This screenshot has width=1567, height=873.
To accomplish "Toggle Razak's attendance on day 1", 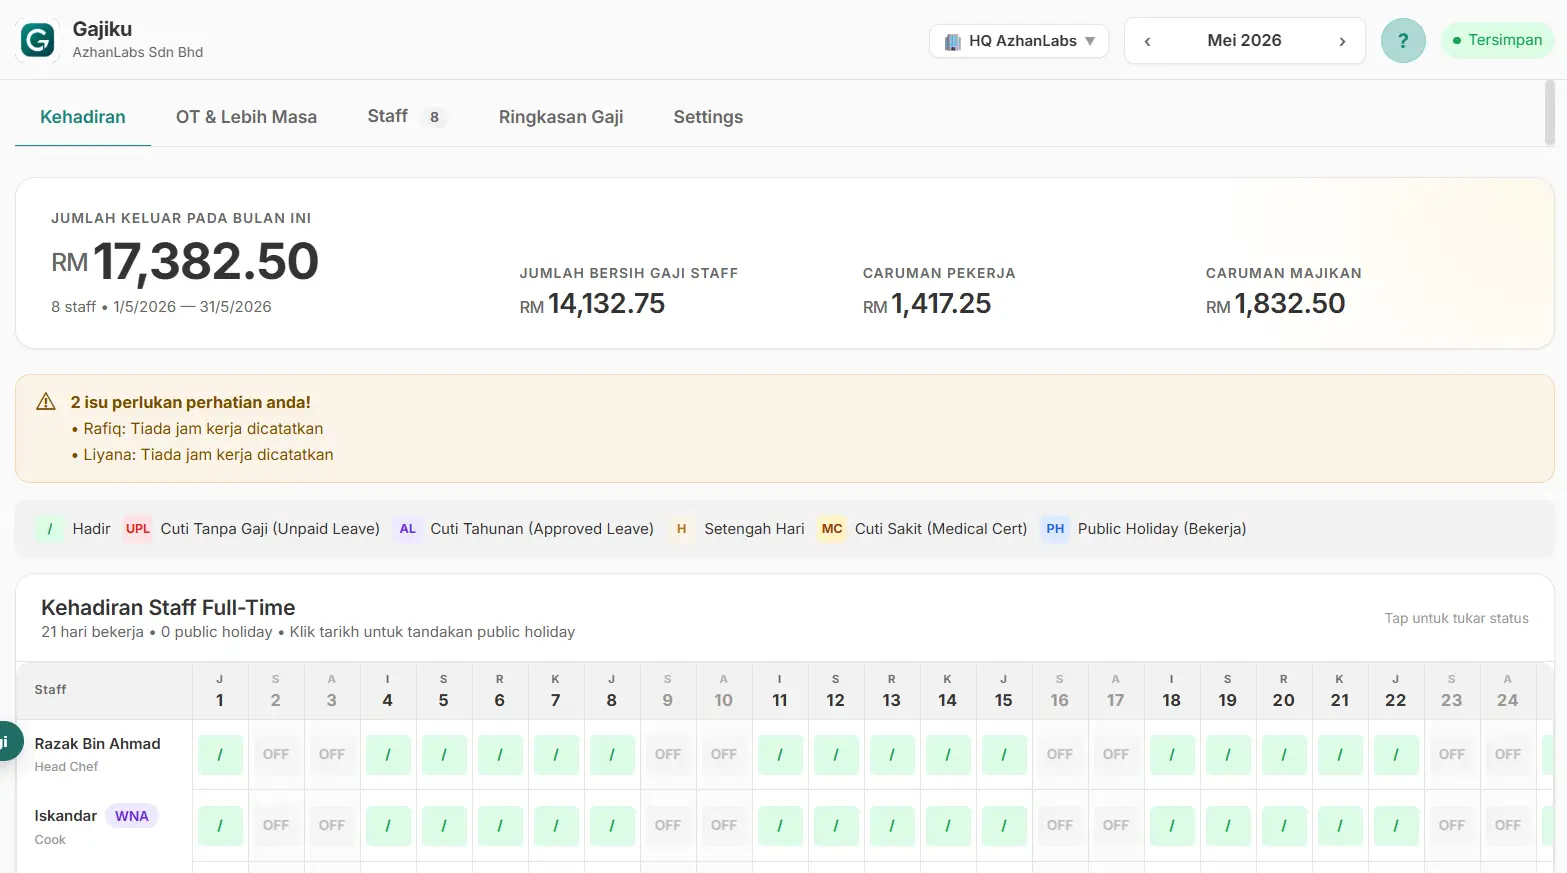I will [220, 754].
